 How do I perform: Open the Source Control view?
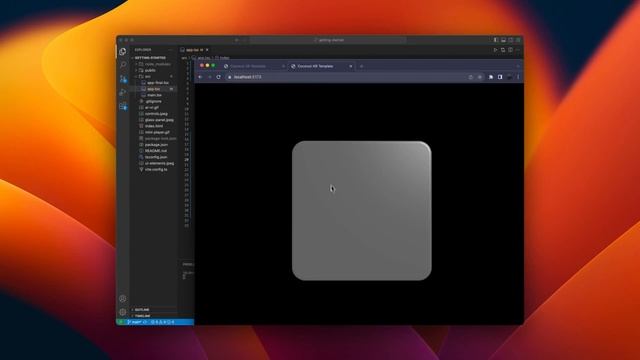tap(123, 79)
